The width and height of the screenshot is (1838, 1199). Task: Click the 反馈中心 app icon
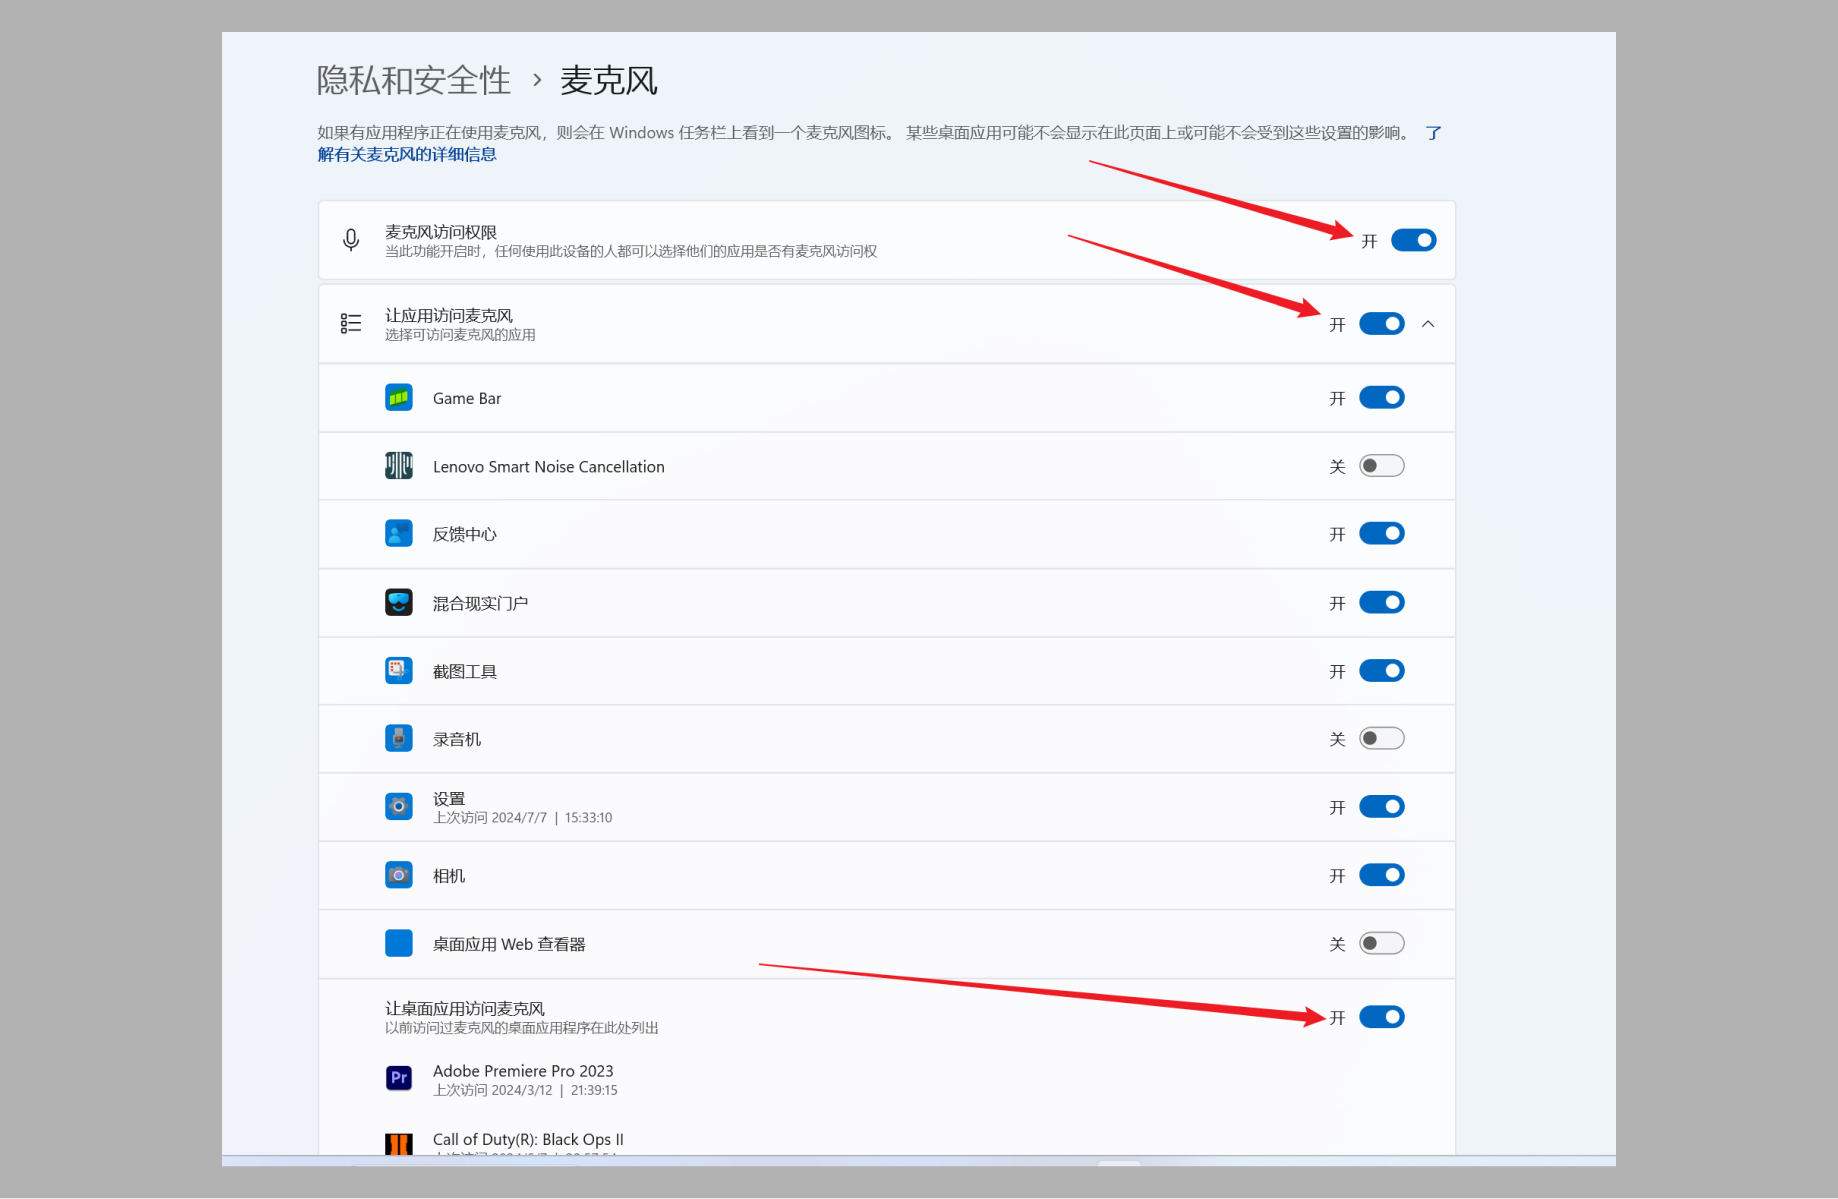coord(398,533)
